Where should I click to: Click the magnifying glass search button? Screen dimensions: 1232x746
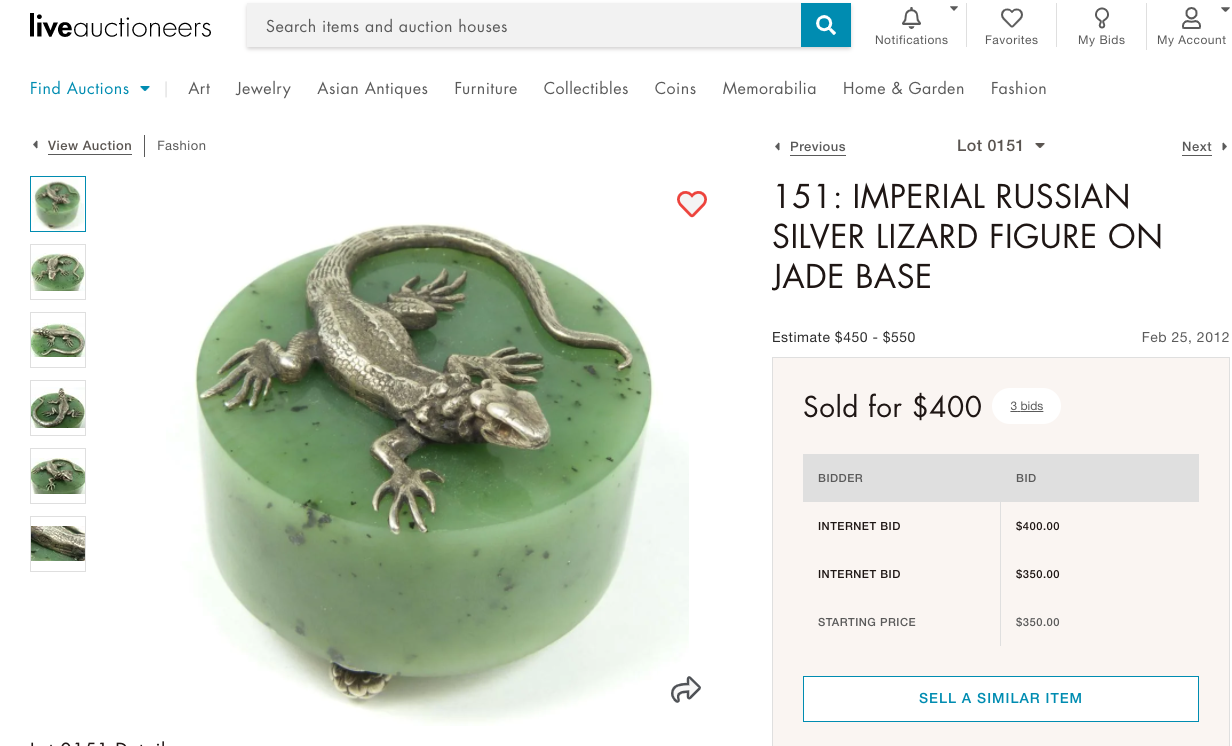[x=825, y=26]
